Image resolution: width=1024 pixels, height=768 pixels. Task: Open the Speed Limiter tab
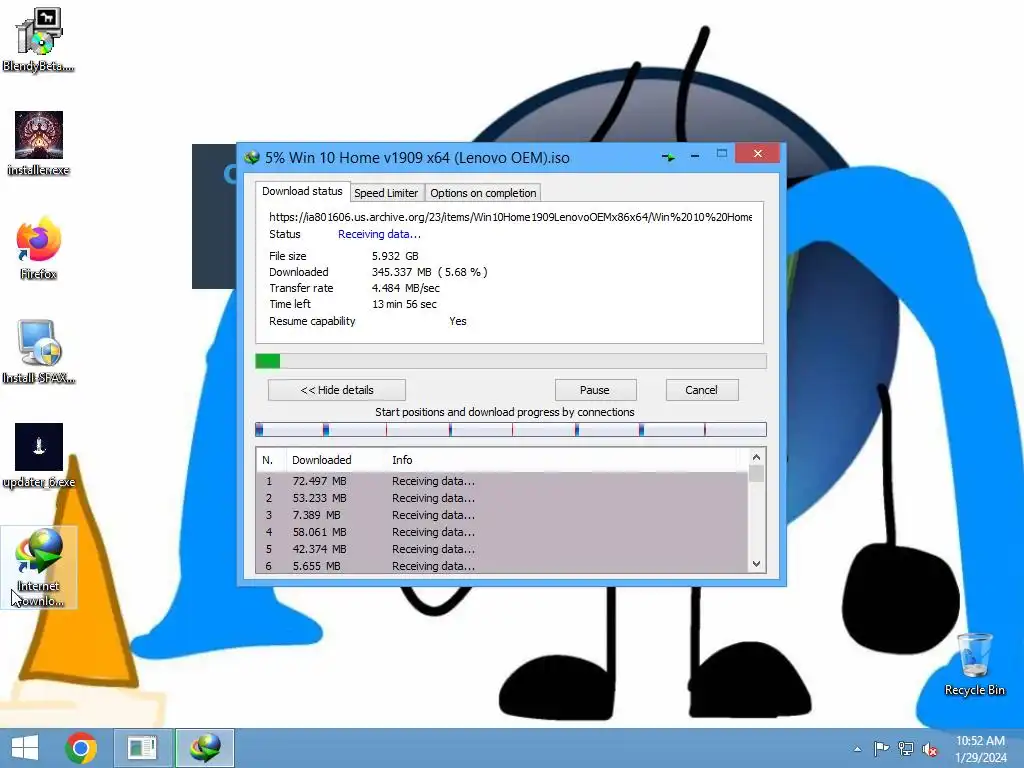[386, 193]
